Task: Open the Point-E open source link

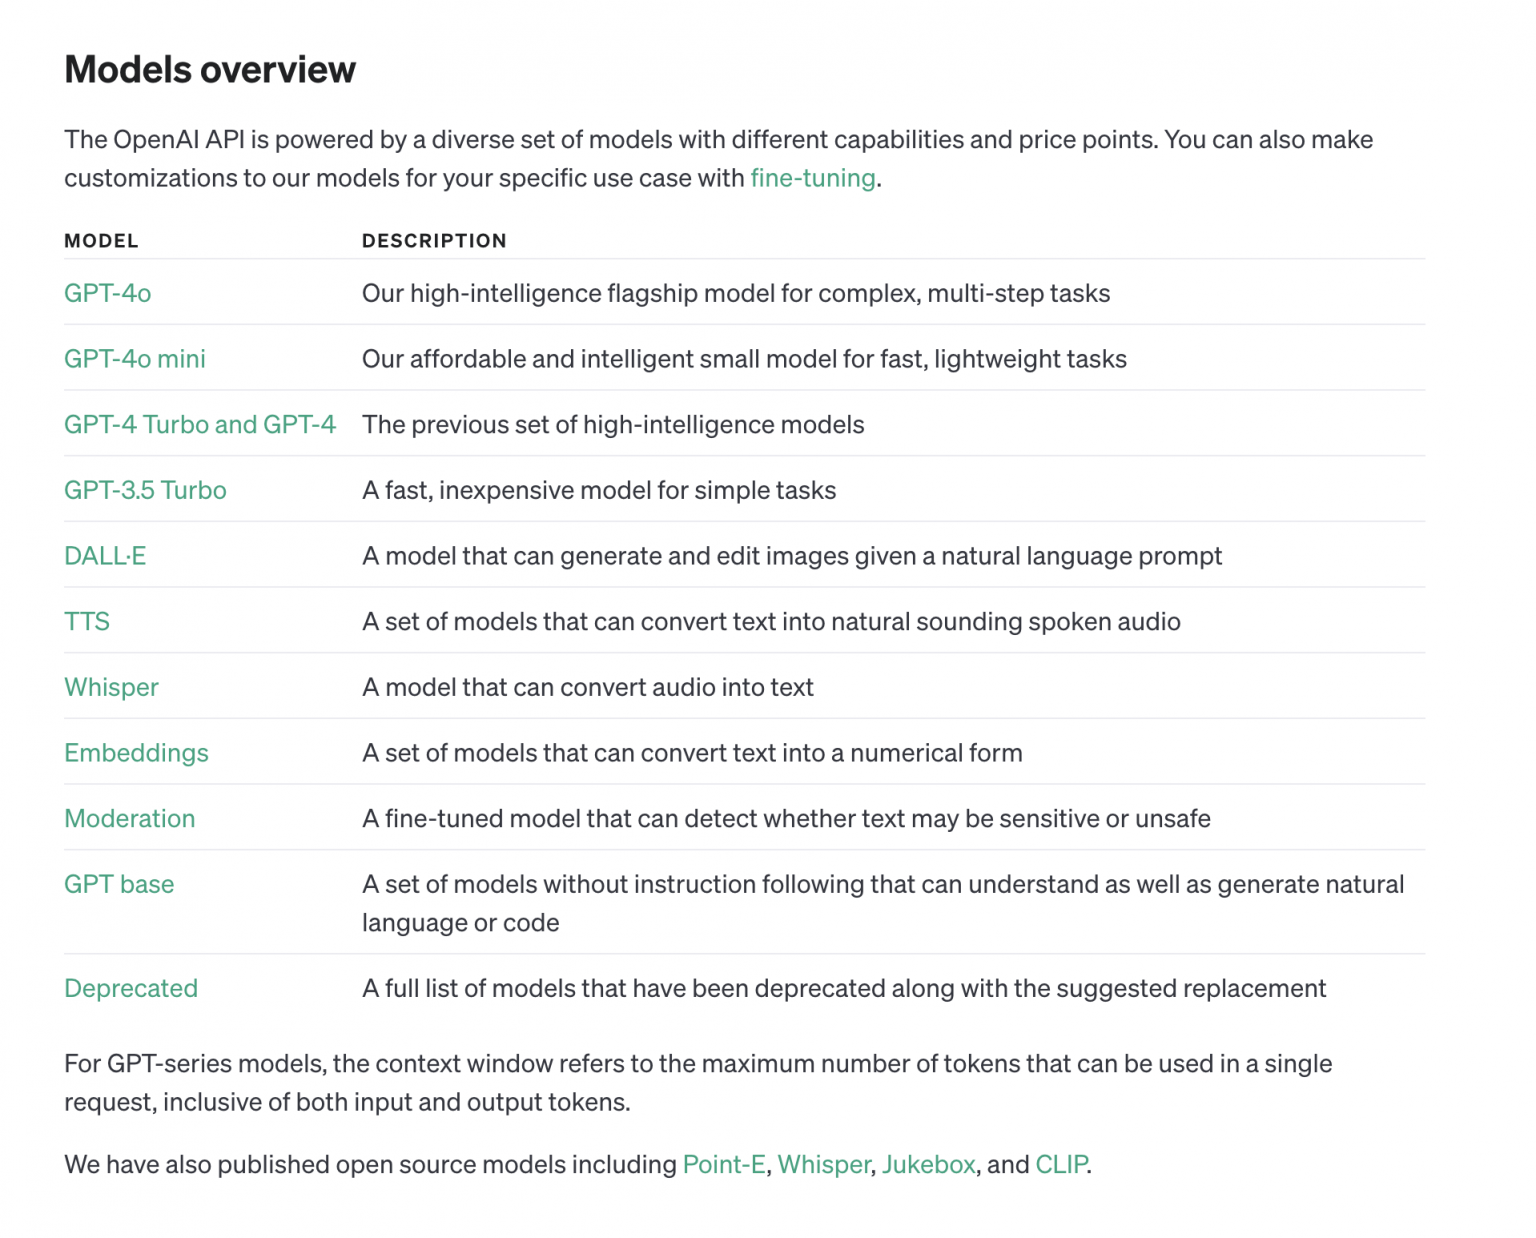Action: 723,1164
